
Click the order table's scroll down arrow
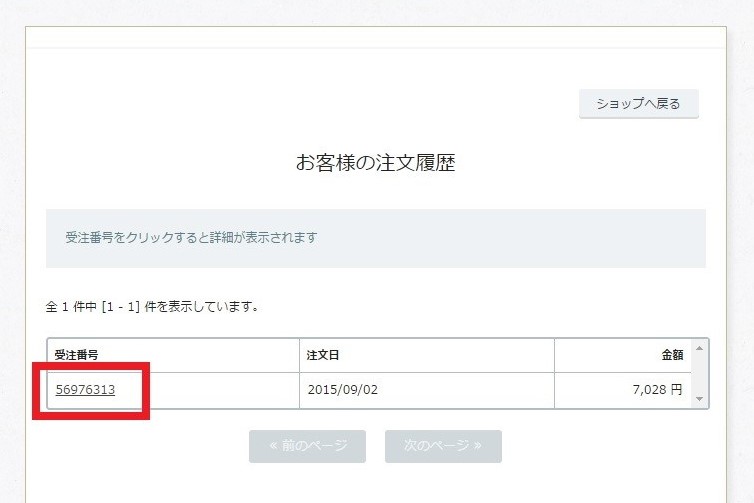pos(699,399)
